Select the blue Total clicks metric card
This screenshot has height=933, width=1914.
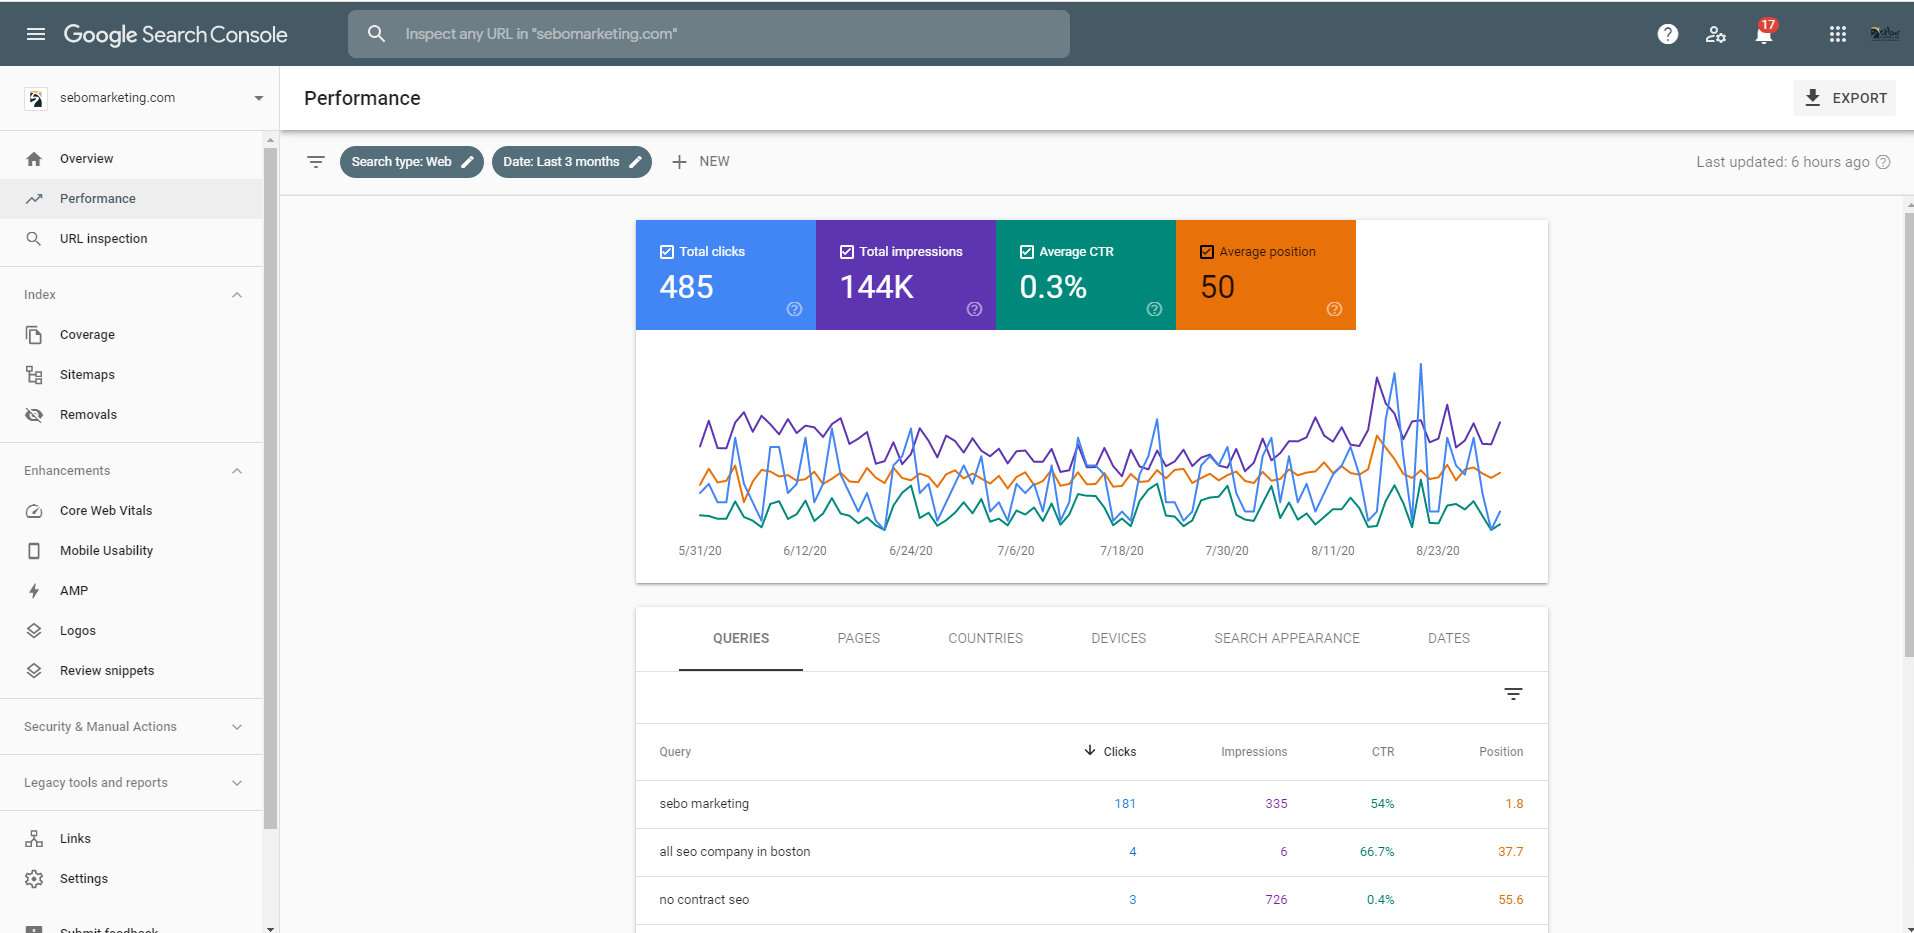(x=726, y=275)
